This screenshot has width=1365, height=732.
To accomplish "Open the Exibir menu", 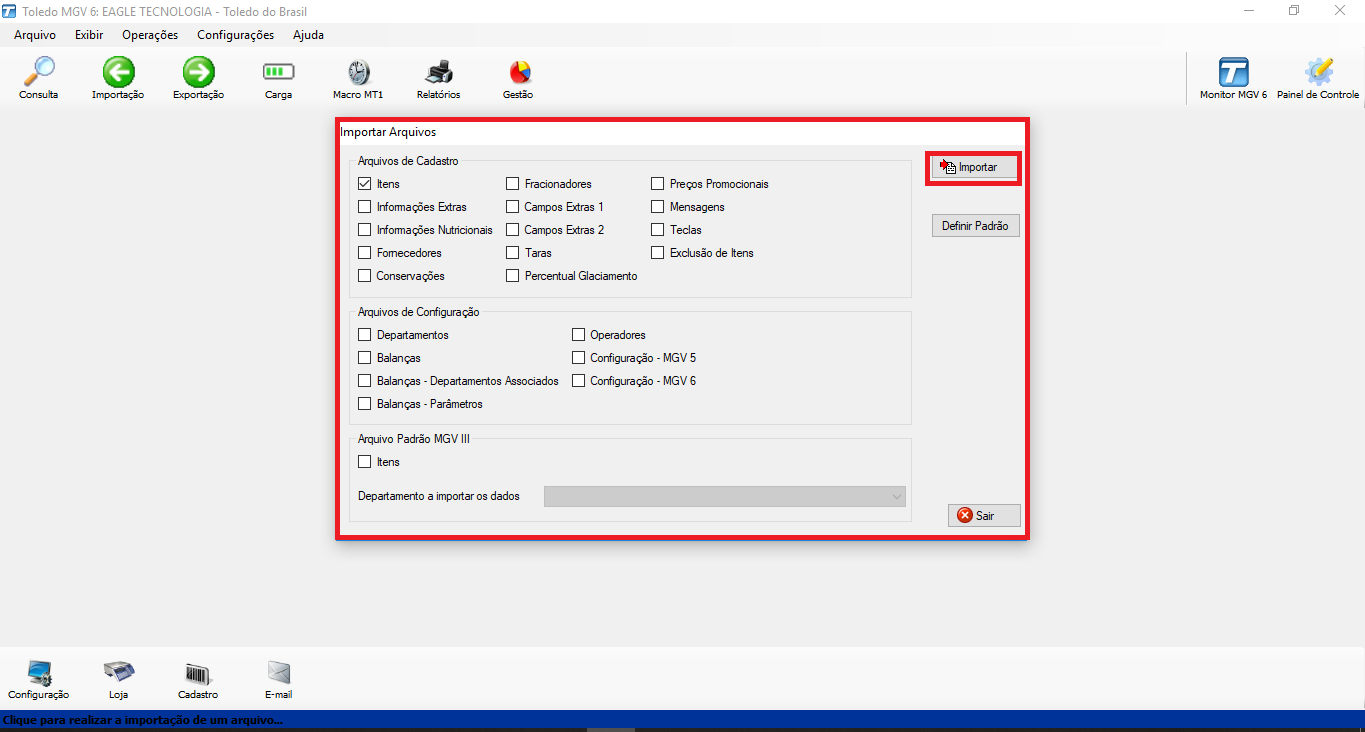I will point(89,35).
